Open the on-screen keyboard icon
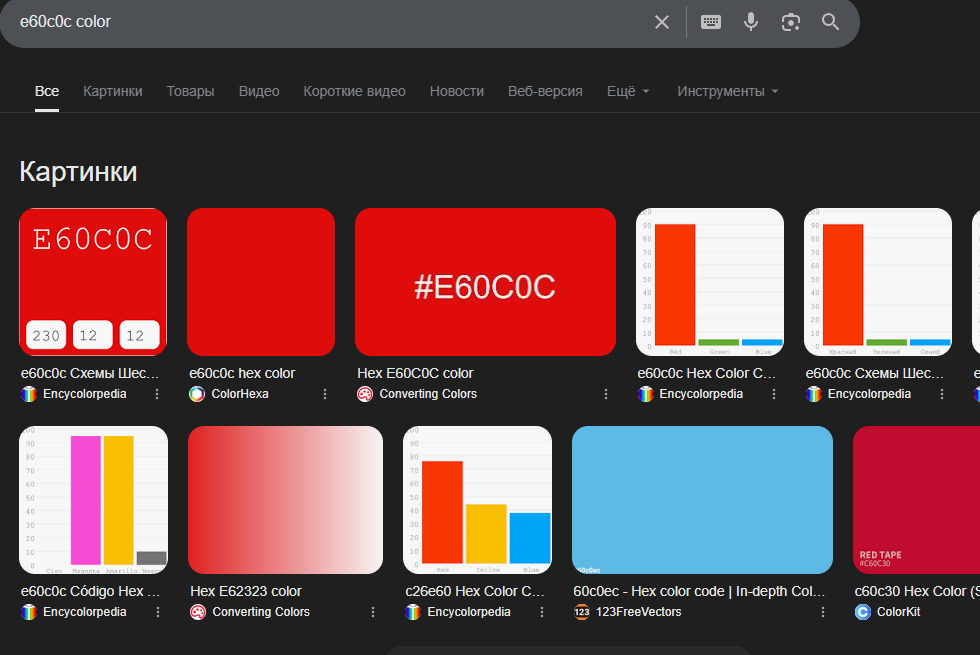The image size is (980, 655). (711, 22)
